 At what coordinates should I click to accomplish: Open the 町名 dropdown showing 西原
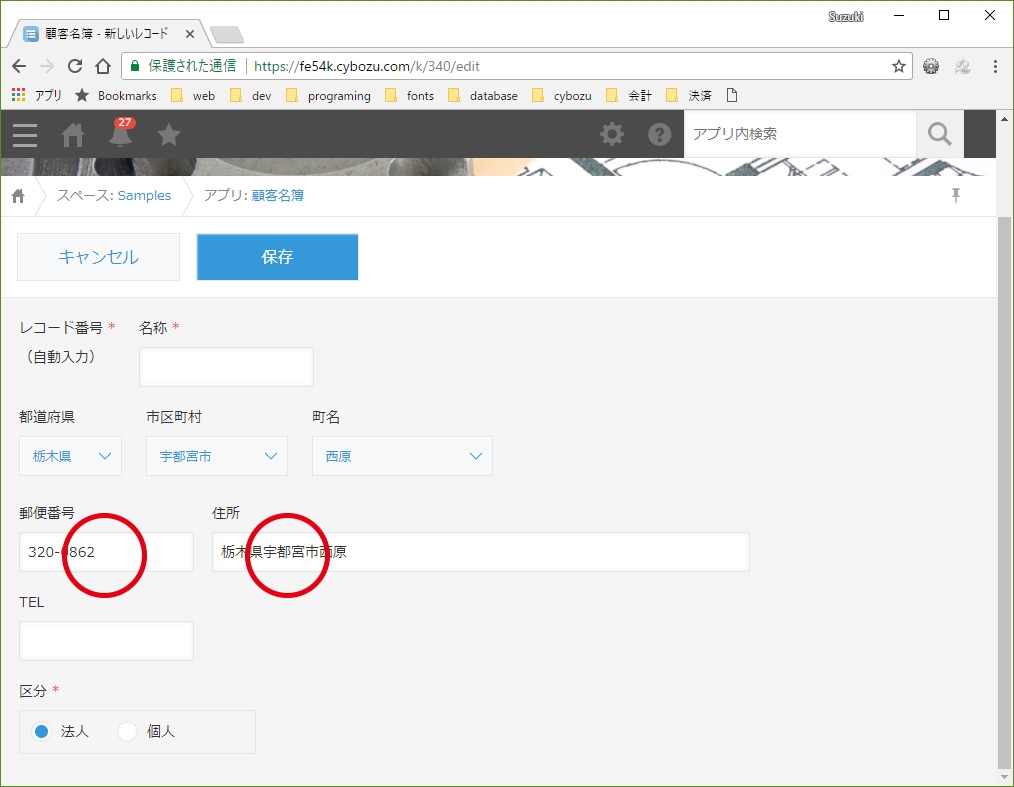pos(402,456)
